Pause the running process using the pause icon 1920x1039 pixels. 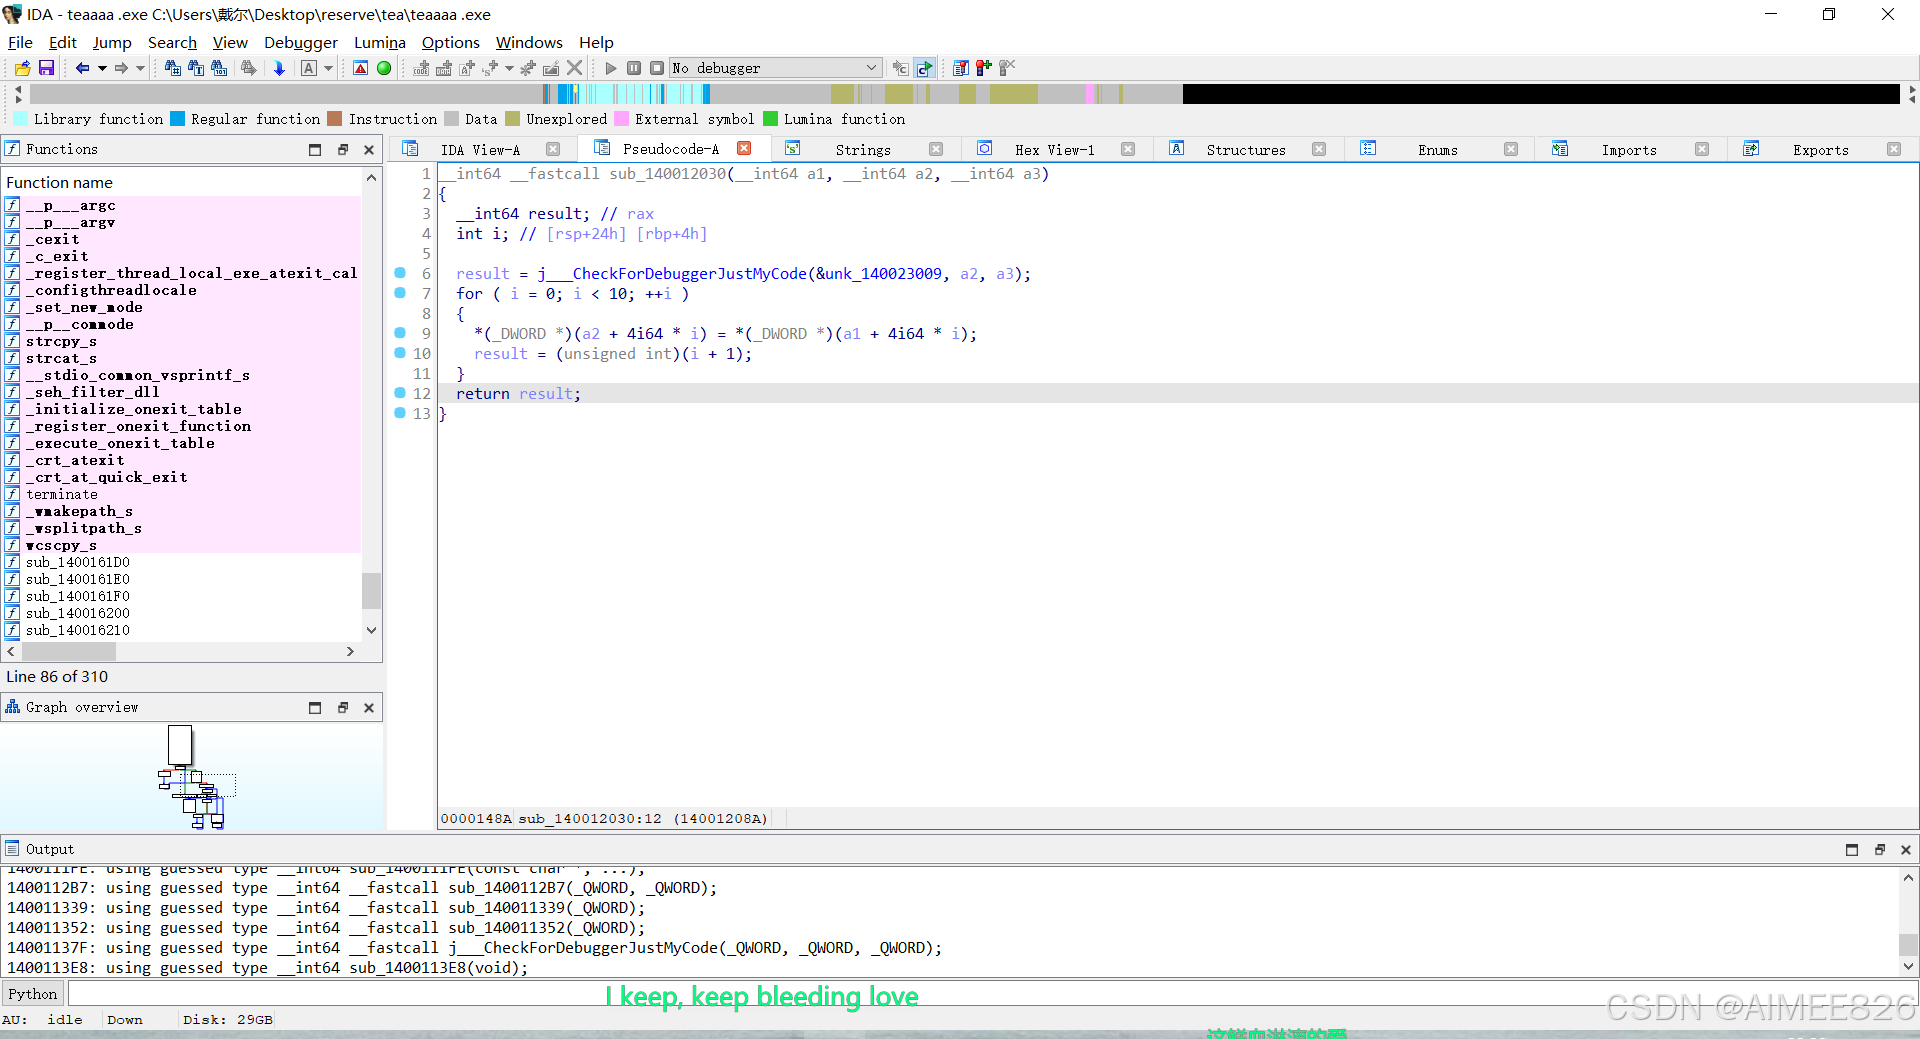coord(634,68)
